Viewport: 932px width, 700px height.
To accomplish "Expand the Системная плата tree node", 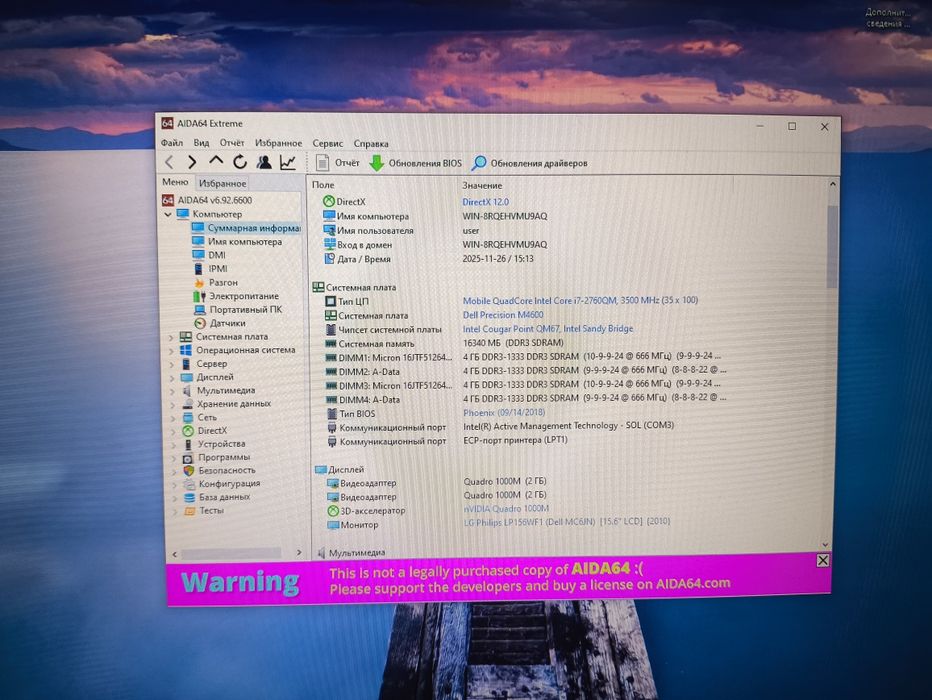I will click(171, 337).
